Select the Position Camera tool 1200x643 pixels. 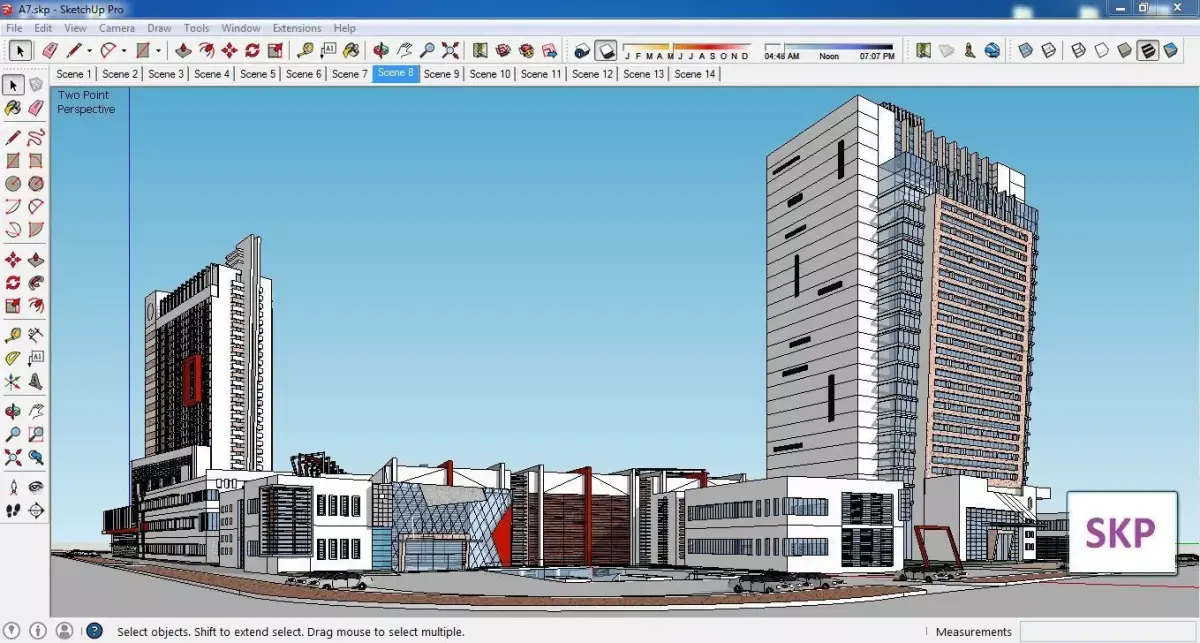click(13, 487)
